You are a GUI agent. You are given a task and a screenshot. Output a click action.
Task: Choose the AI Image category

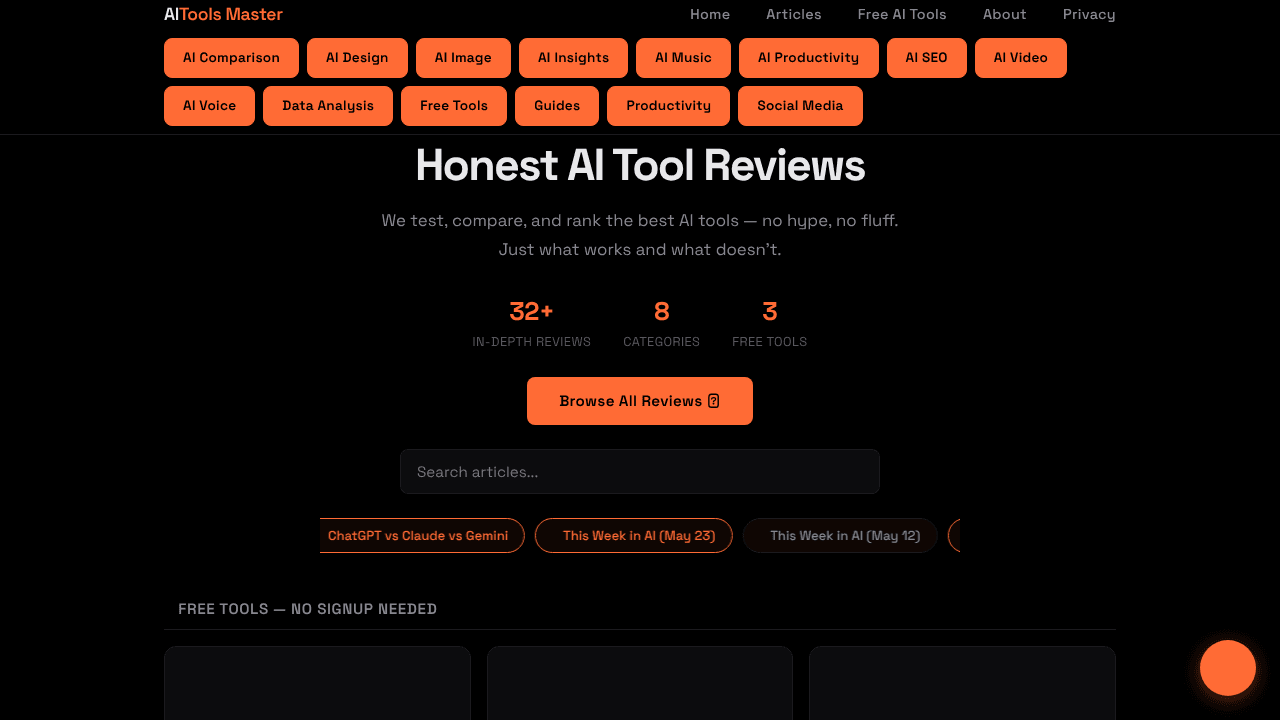click(463, 58)
